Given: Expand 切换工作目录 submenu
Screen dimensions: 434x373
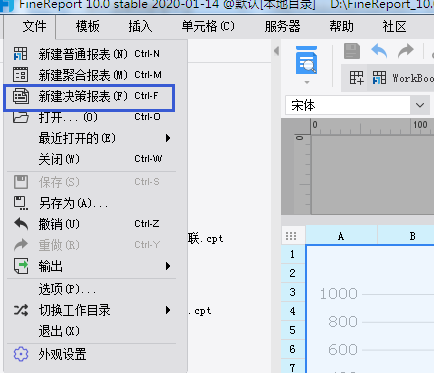Looking at the screenshot, I should pyautogui.click(x=91, y=310).
